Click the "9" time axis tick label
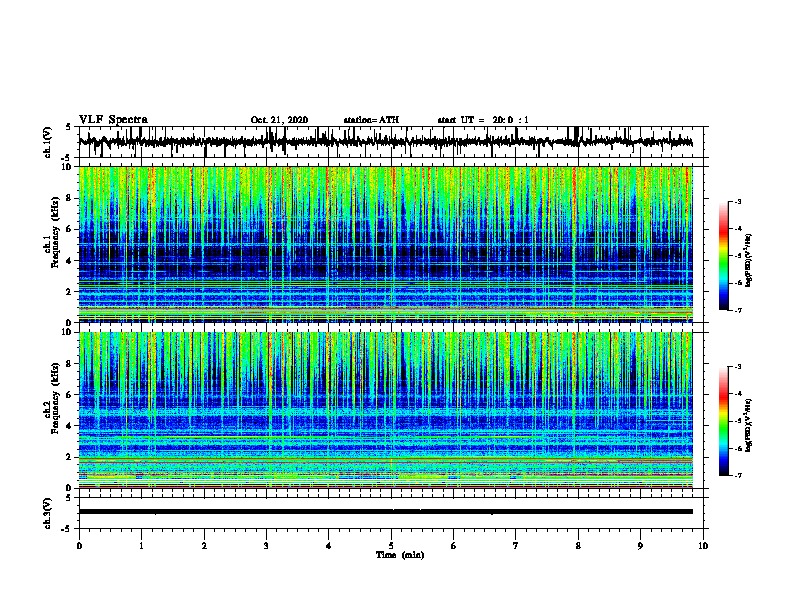This screenshot has width=792, height=612. (x=640, y=546)
